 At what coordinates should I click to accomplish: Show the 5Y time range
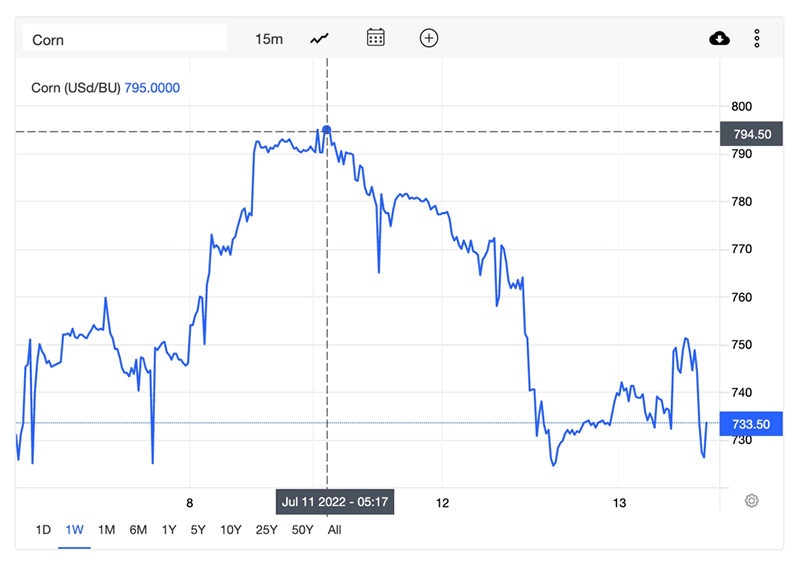pyautogui.click(x=199, y=530)
